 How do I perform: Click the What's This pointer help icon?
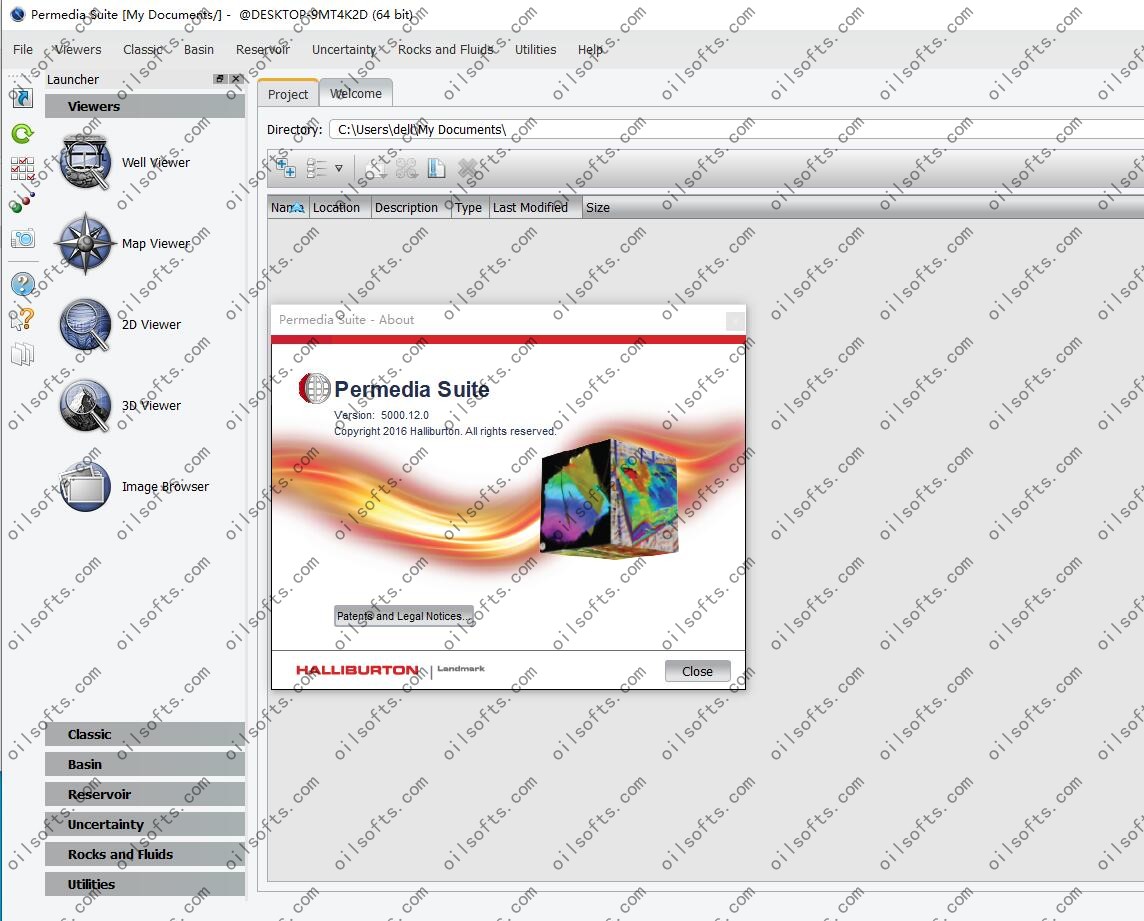[23, 319]
